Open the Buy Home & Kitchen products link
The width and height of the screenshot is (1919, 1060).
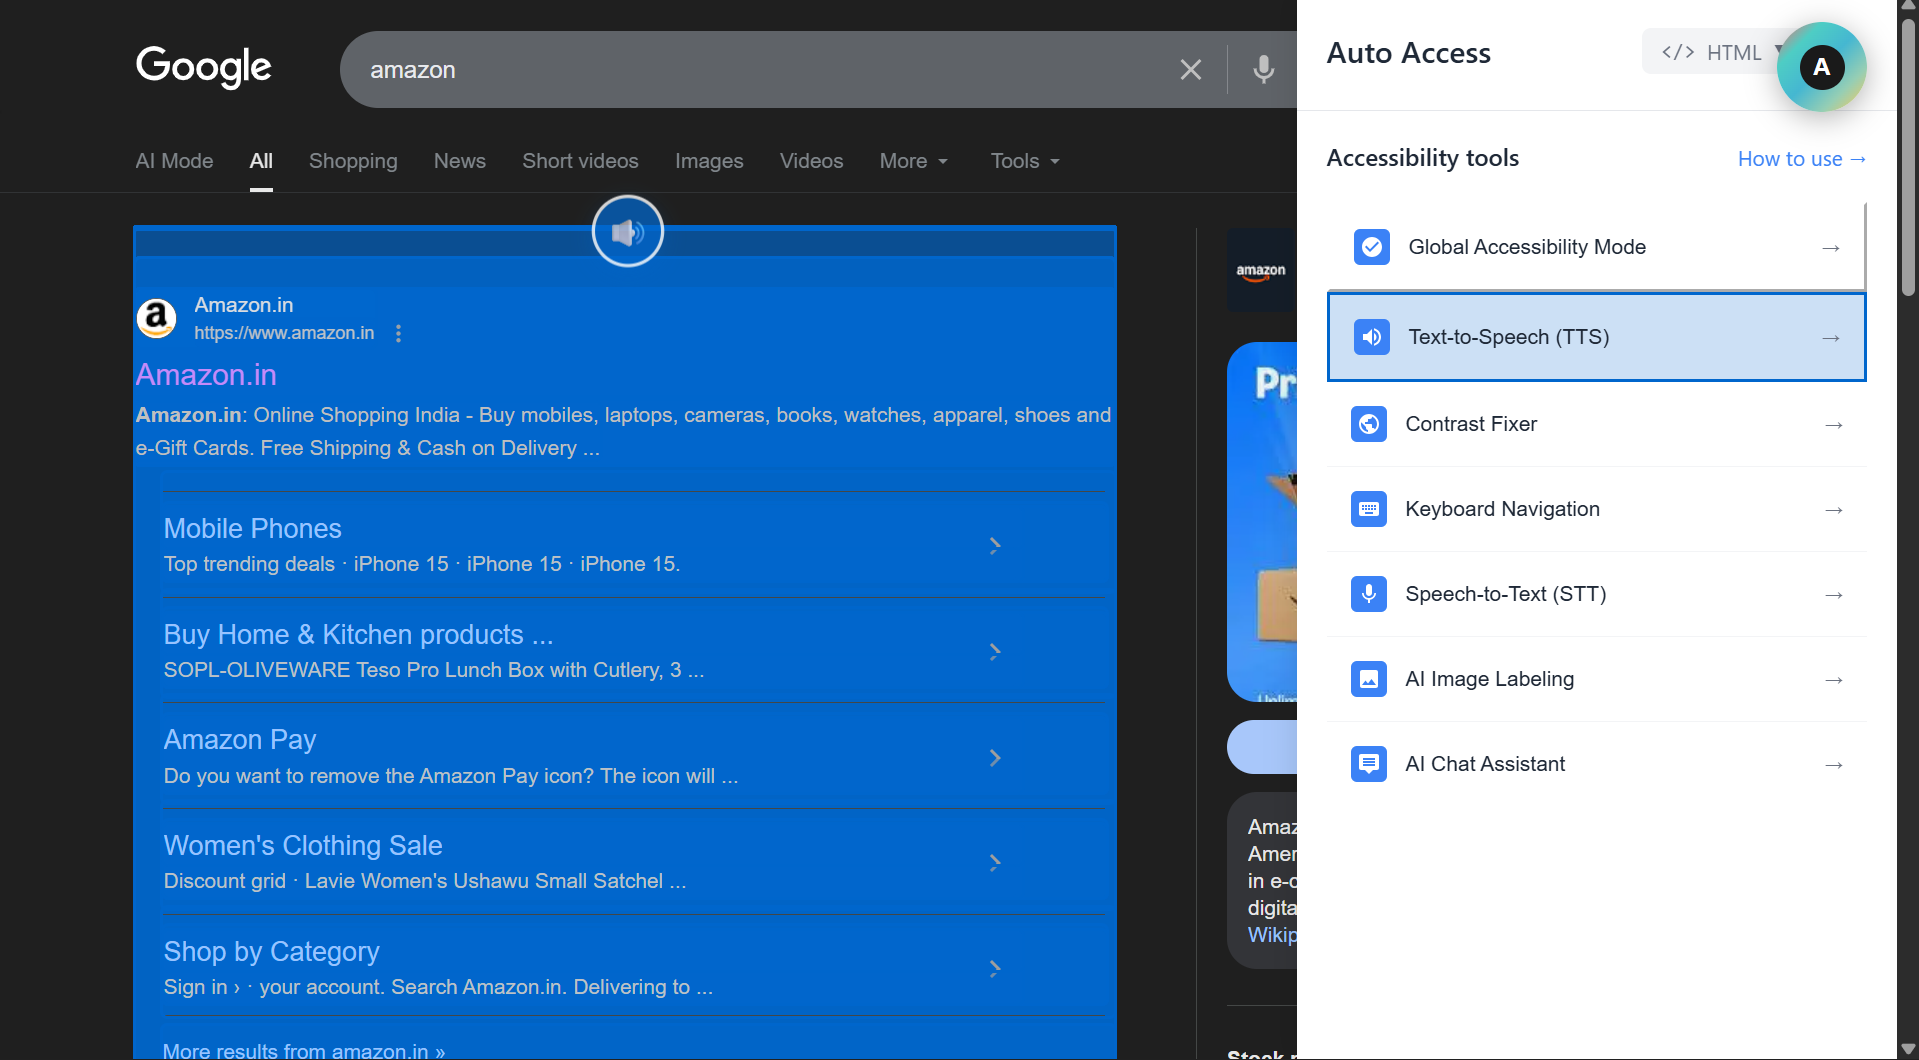click(358, 634)
